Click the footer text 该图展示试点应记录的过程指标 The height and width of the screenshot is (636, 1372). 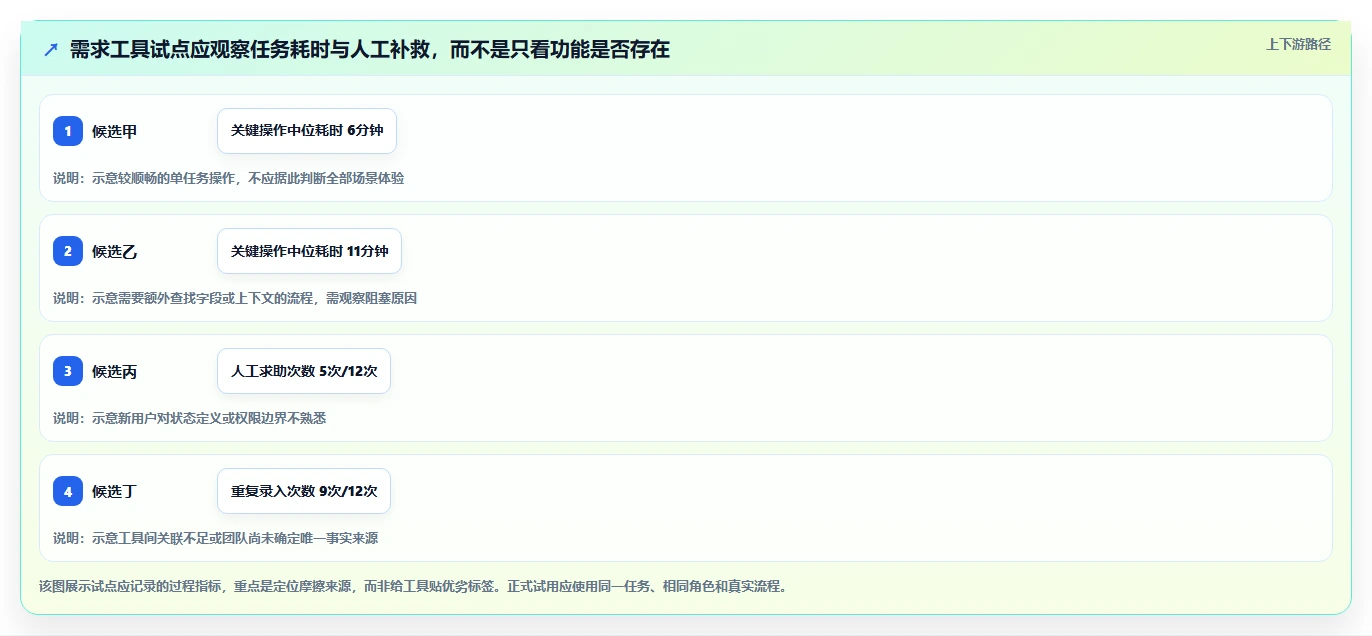(x=132, y=586)
